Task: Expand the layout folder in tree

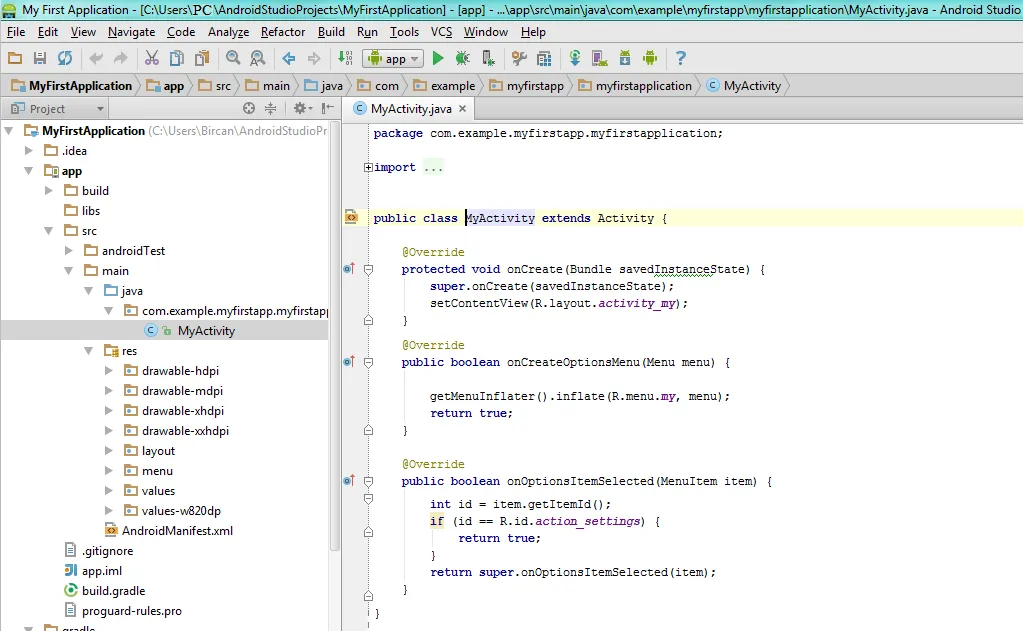Action: coord(109,451)
